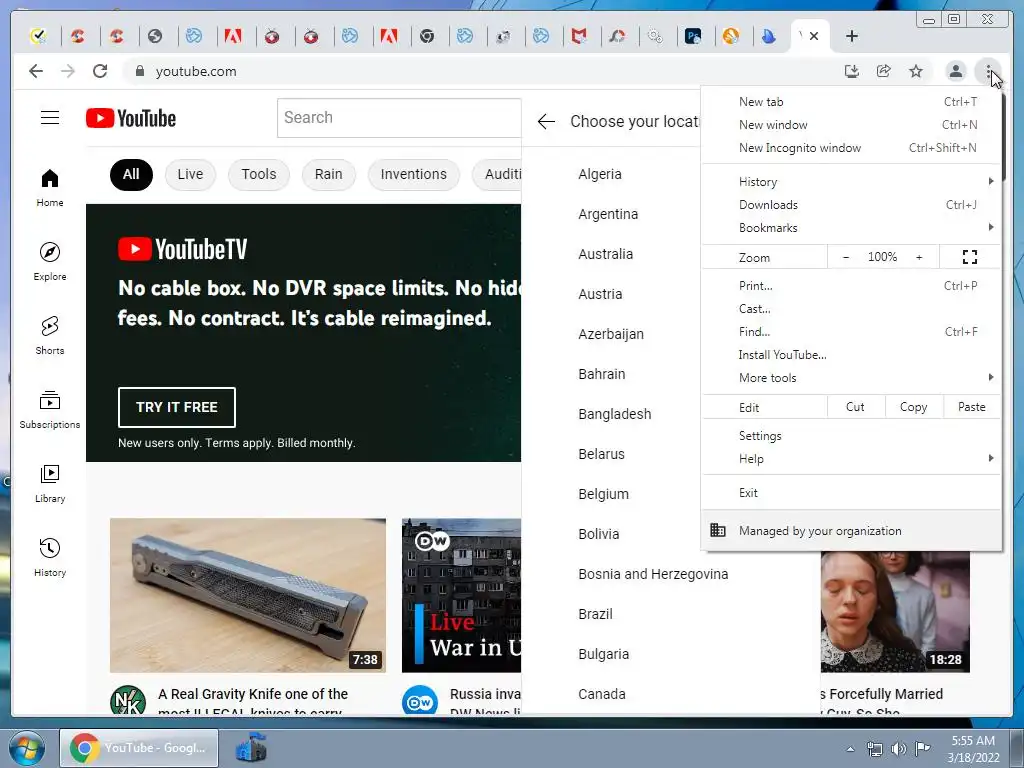1024x768 pixels.
Task: Increase zoom with the plus button
Action: [919, 257]
